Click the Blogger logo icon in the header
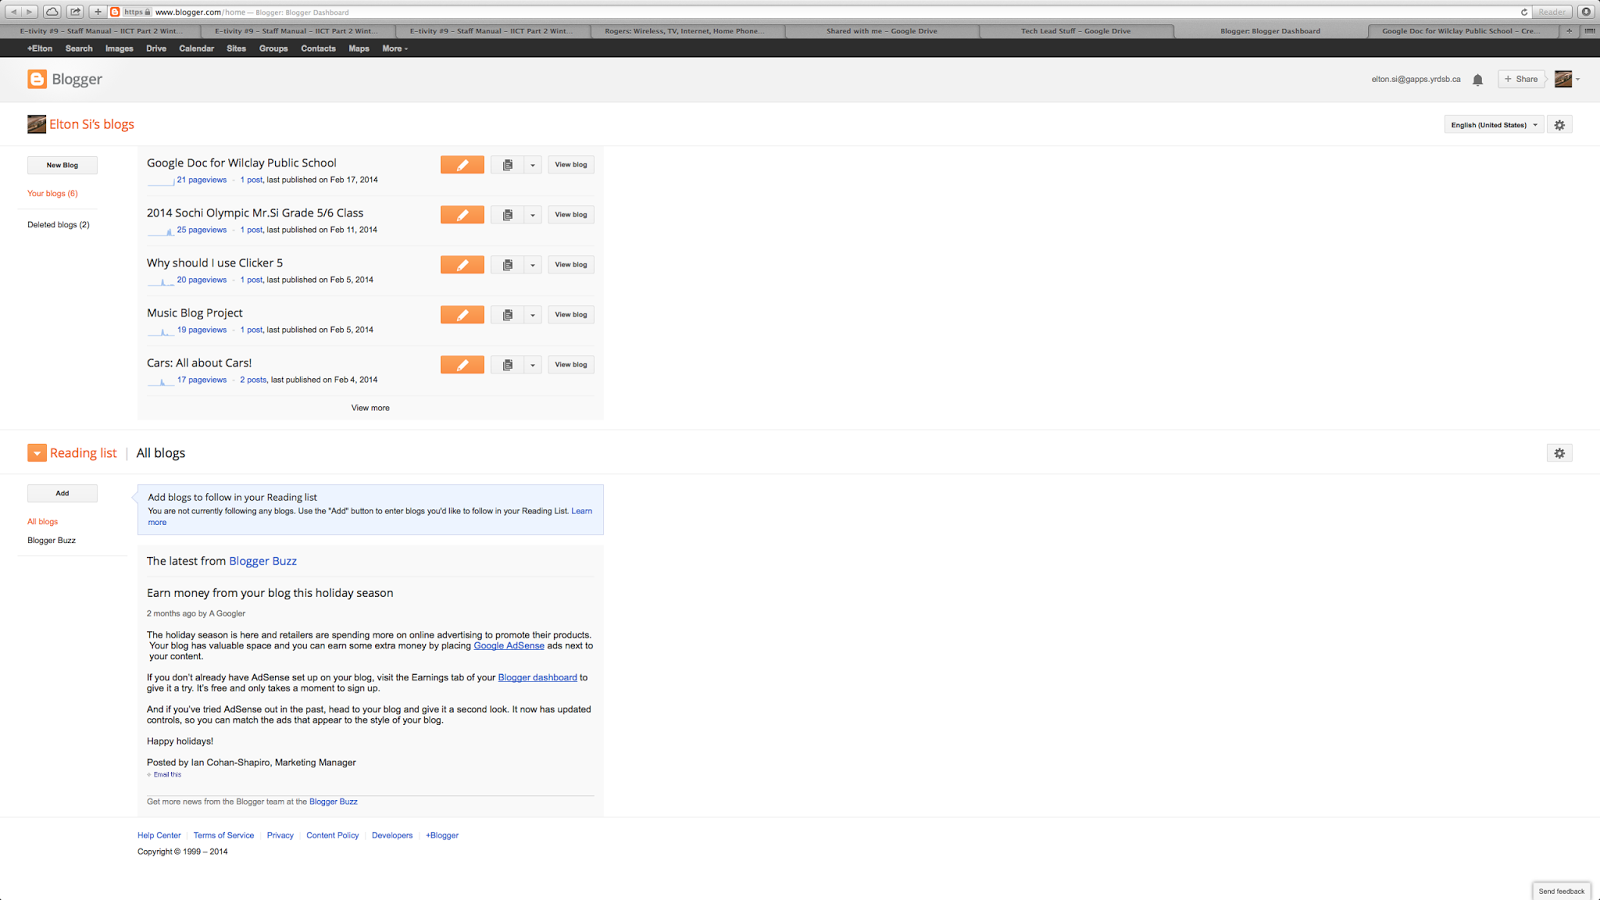 (x=37, y=79)
